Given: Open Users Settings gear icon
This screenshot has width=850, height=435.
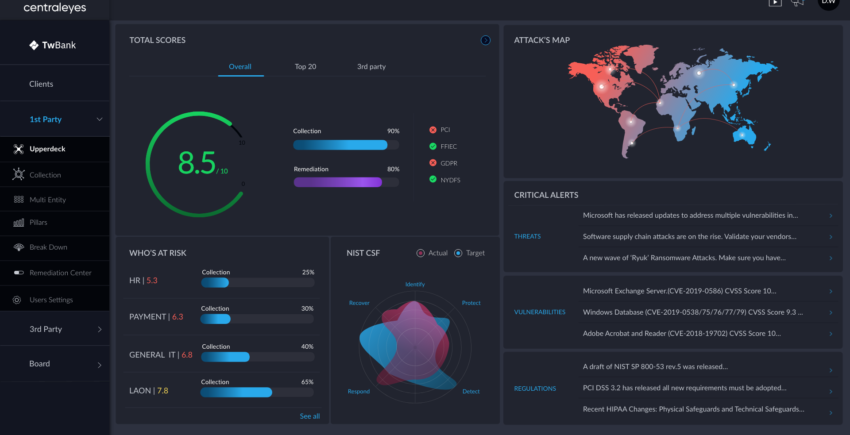Looking at the screenshot, I should pos(18,300).
